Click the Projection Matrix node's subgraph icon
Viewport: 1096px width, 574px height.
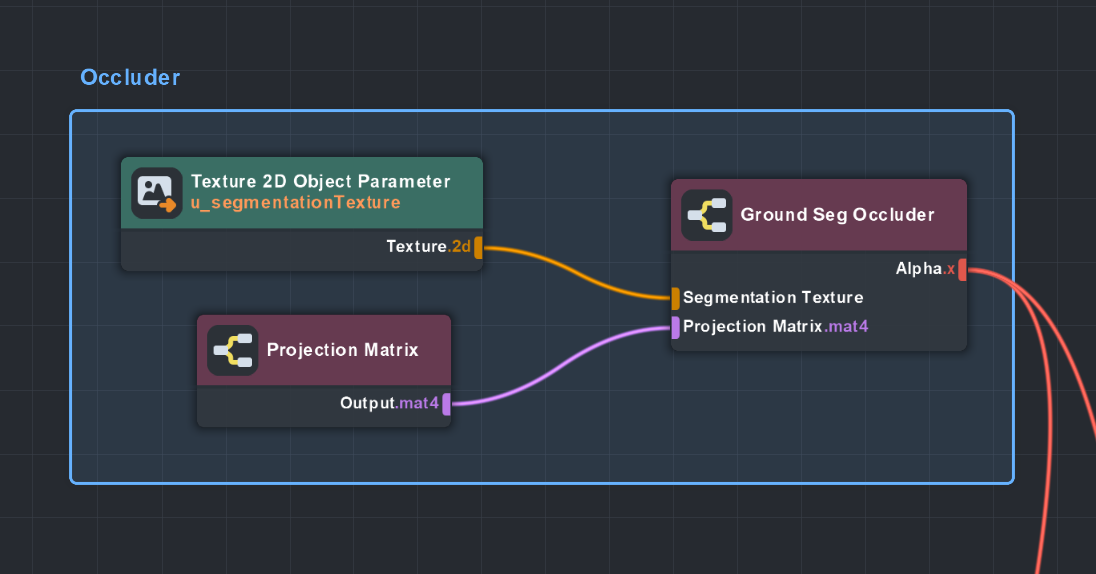click(233, 350)
